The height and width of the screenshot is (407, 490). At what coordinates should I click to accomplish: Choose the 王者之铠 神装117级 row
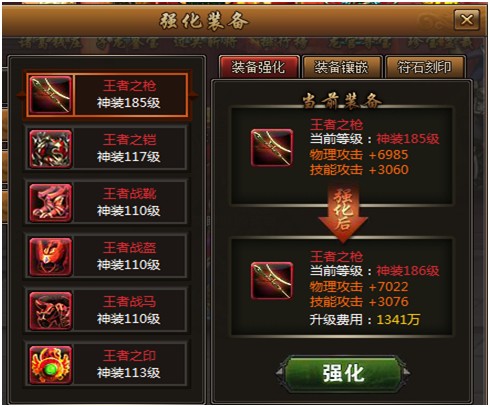(x=106, y=149)
